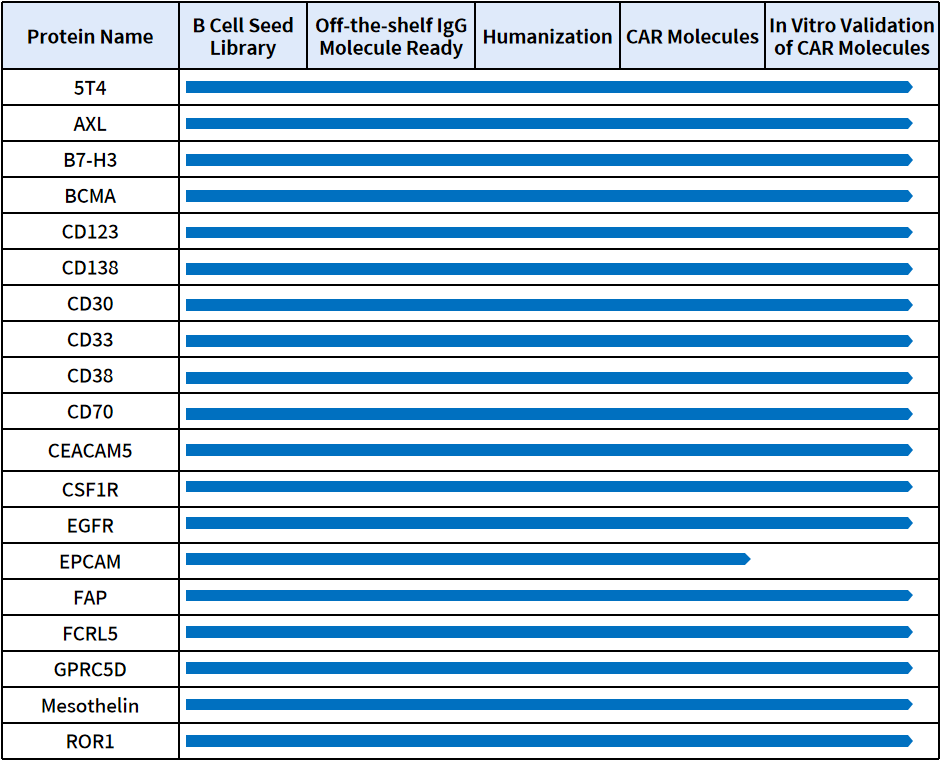Click the CAR Molecules column header
Screen dimensions: 941x761
coord(692,37)
